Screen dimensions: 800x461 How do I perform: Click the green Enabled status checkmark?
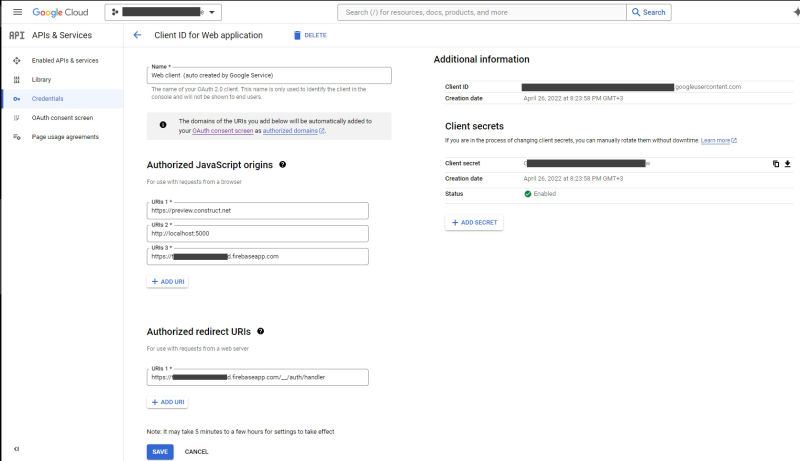click(x=528, y=194)
